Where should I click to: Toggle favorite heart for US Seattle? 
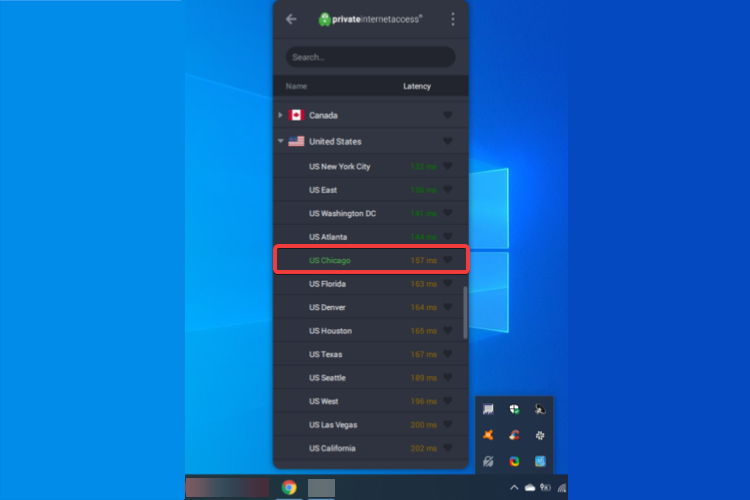448,378
